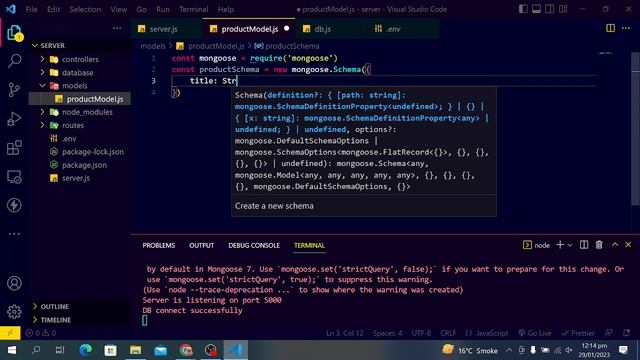Open Run and Debug view

click(14, 119)
